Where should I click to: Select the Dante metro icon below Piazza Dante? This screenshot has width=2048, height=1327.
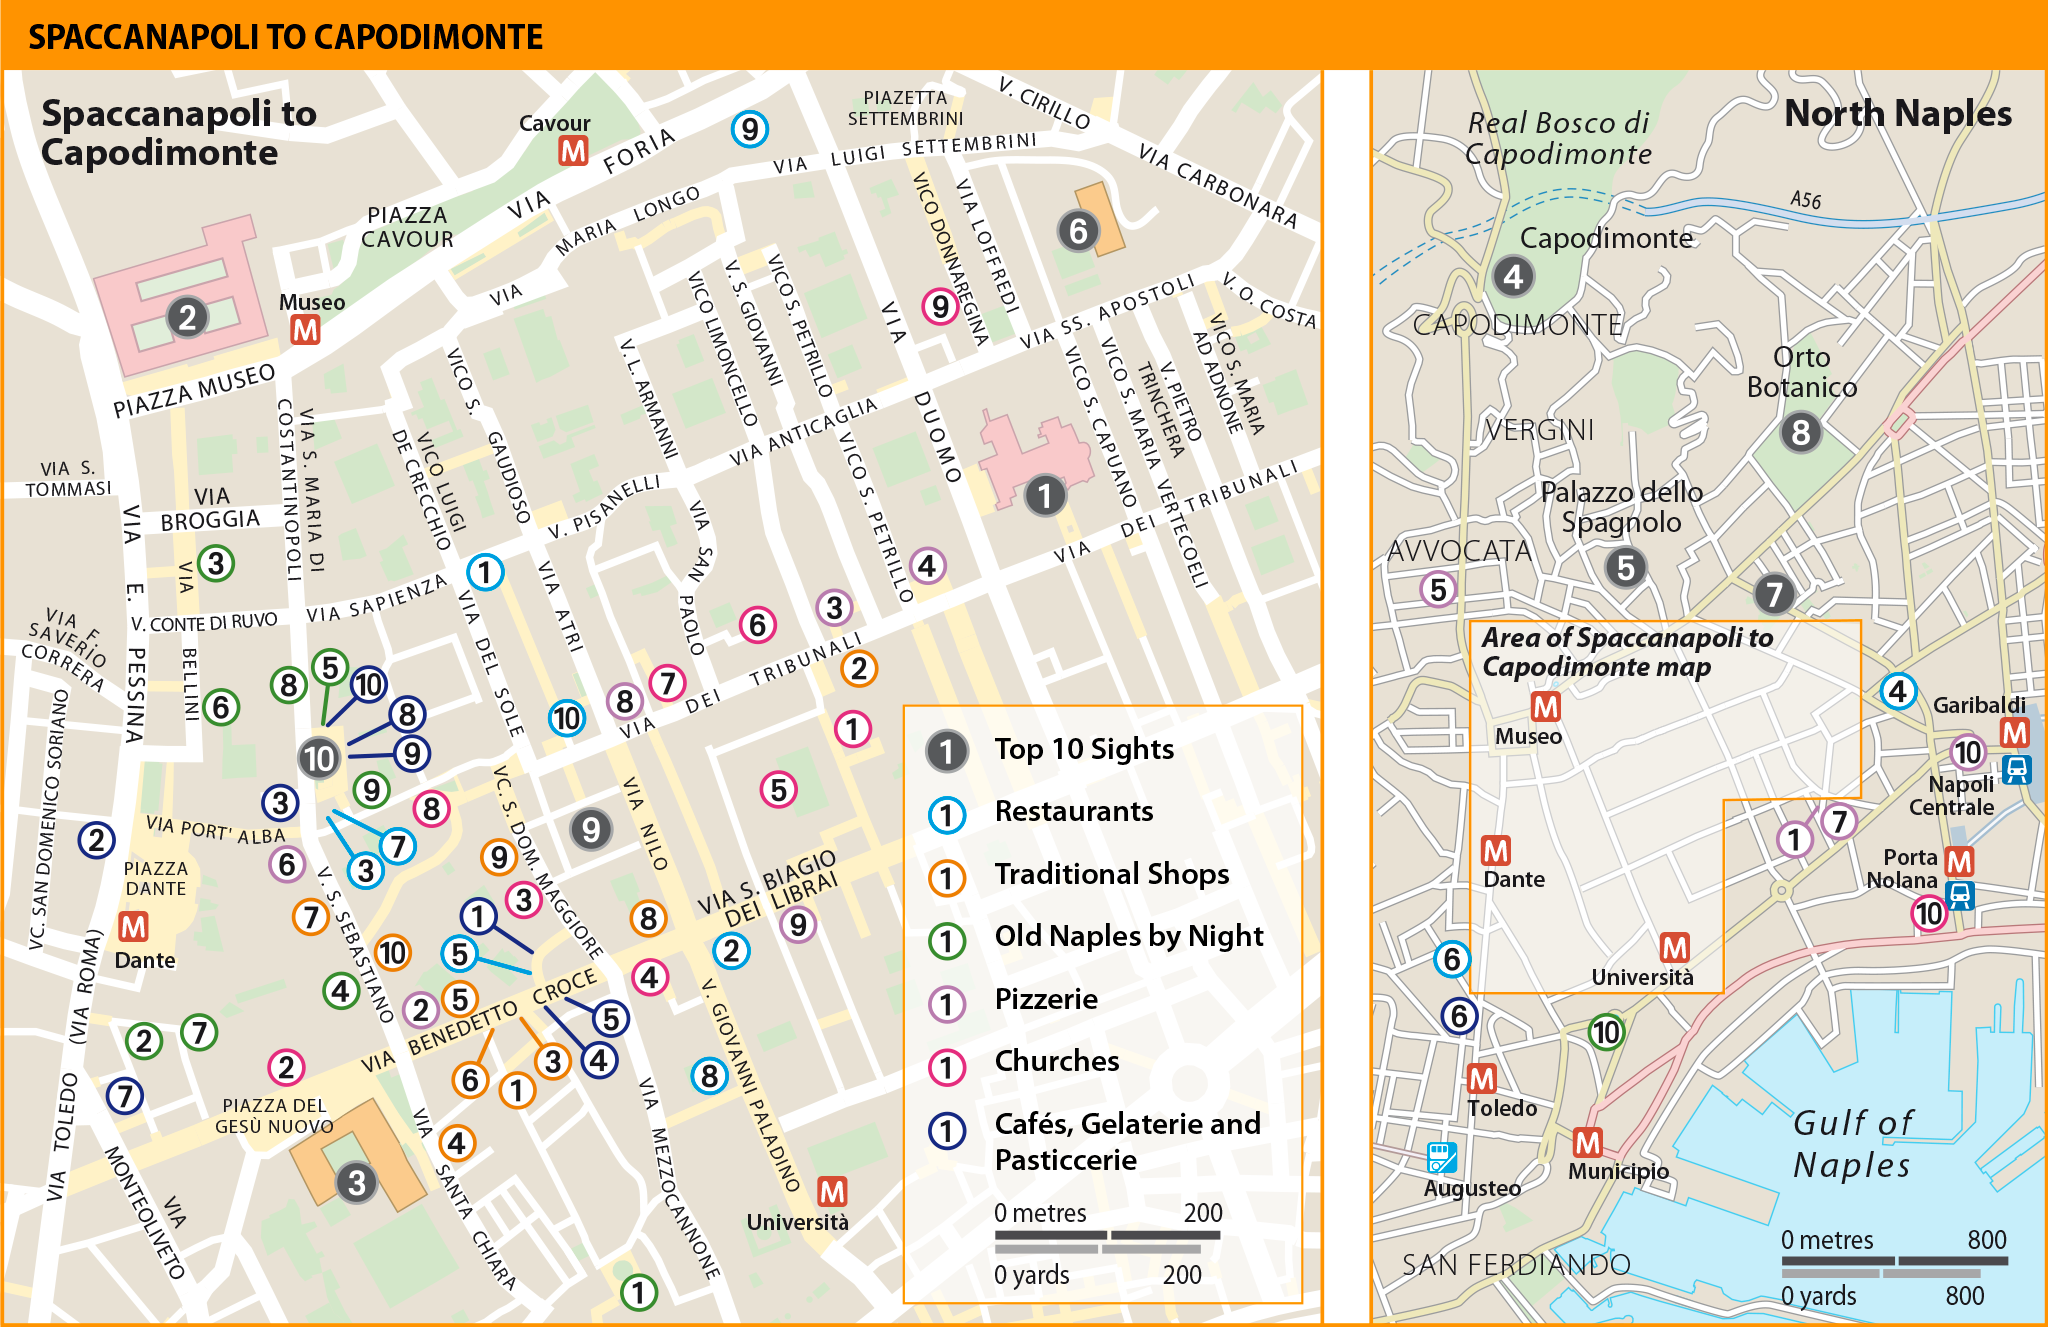click(x=133, y=927)
